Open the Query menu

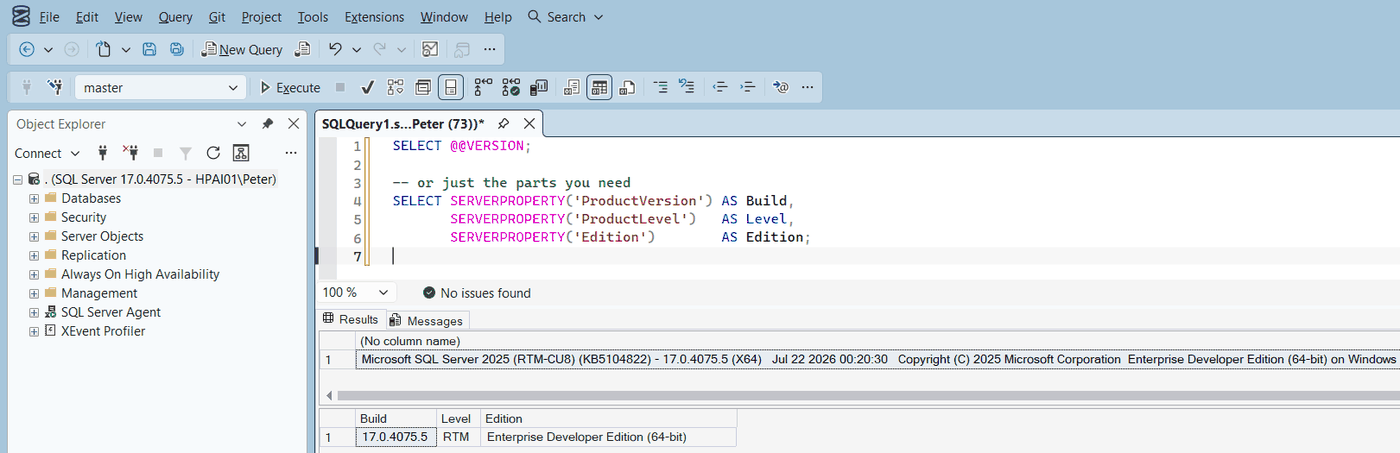pyautogui.click(x=176, y=17)
